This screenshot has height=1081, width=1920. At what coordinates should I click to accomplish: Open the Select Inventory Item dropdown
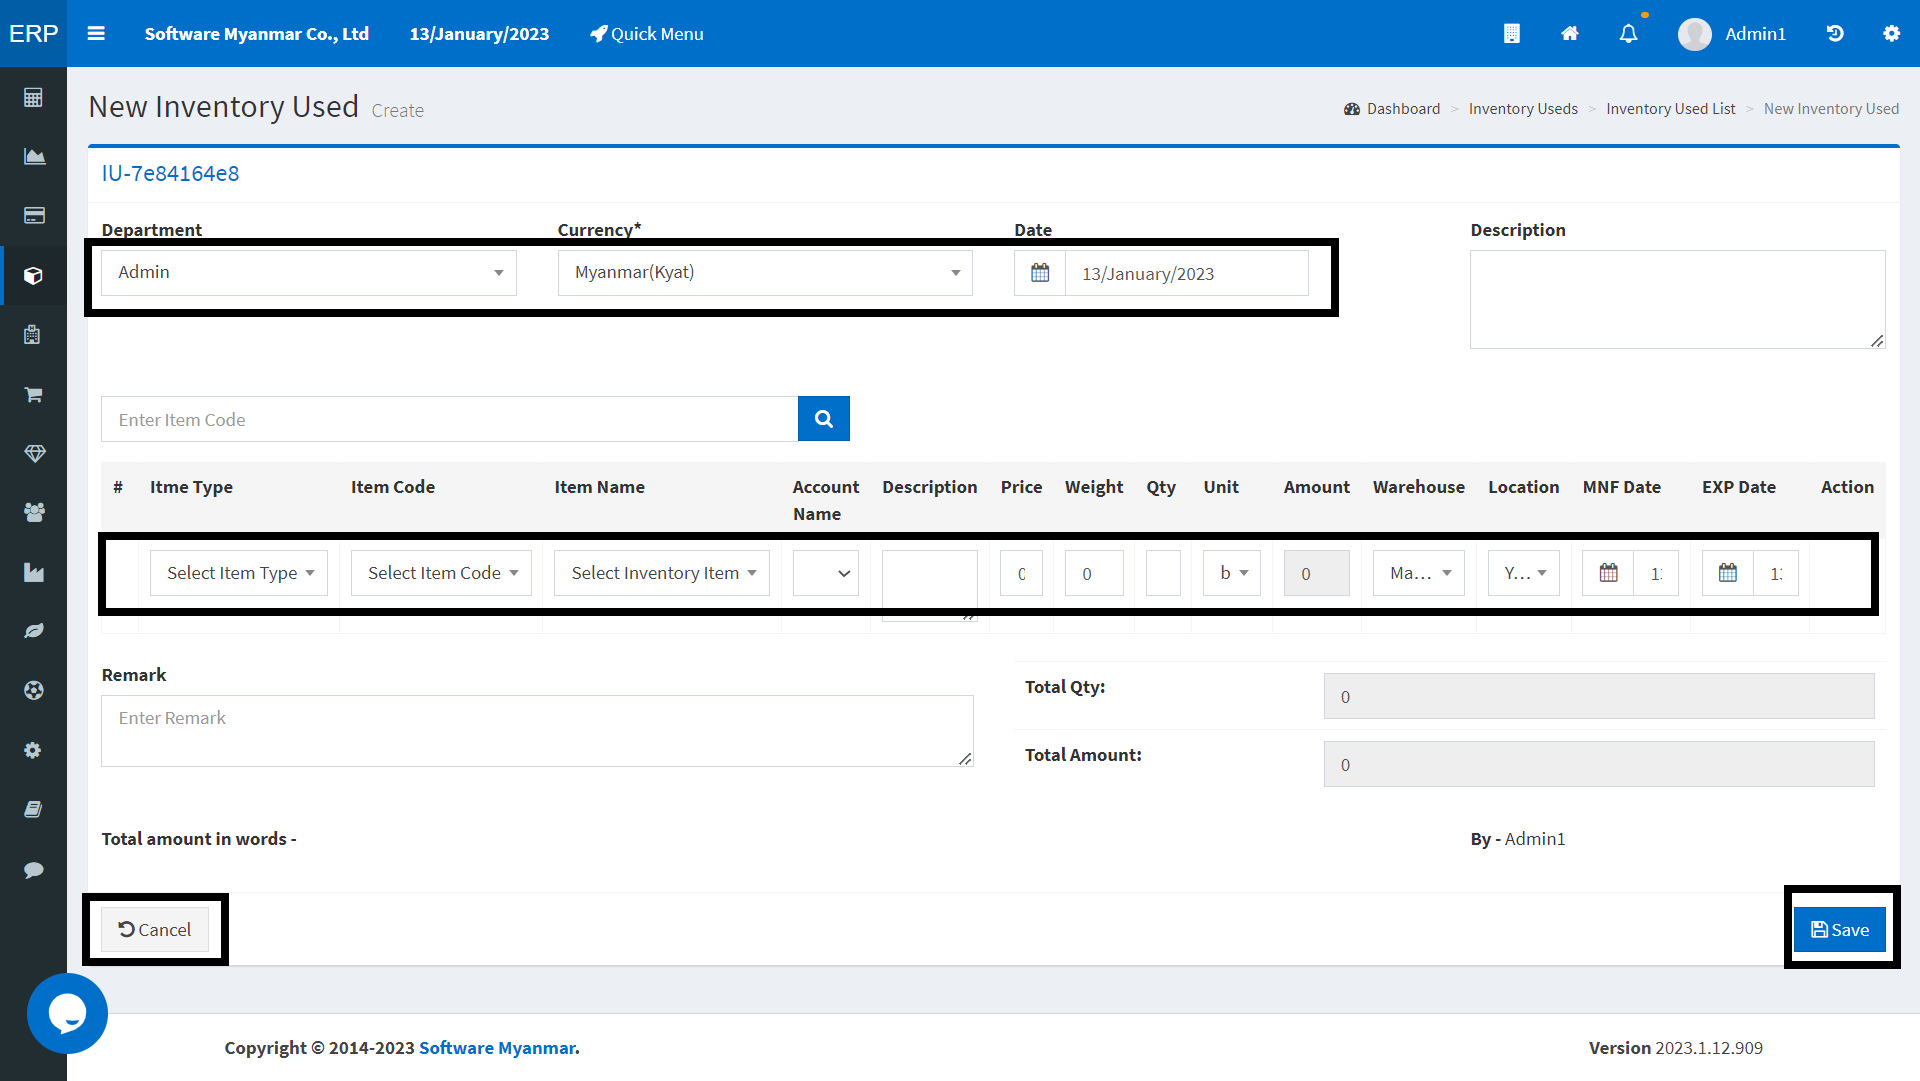(662, 573)
